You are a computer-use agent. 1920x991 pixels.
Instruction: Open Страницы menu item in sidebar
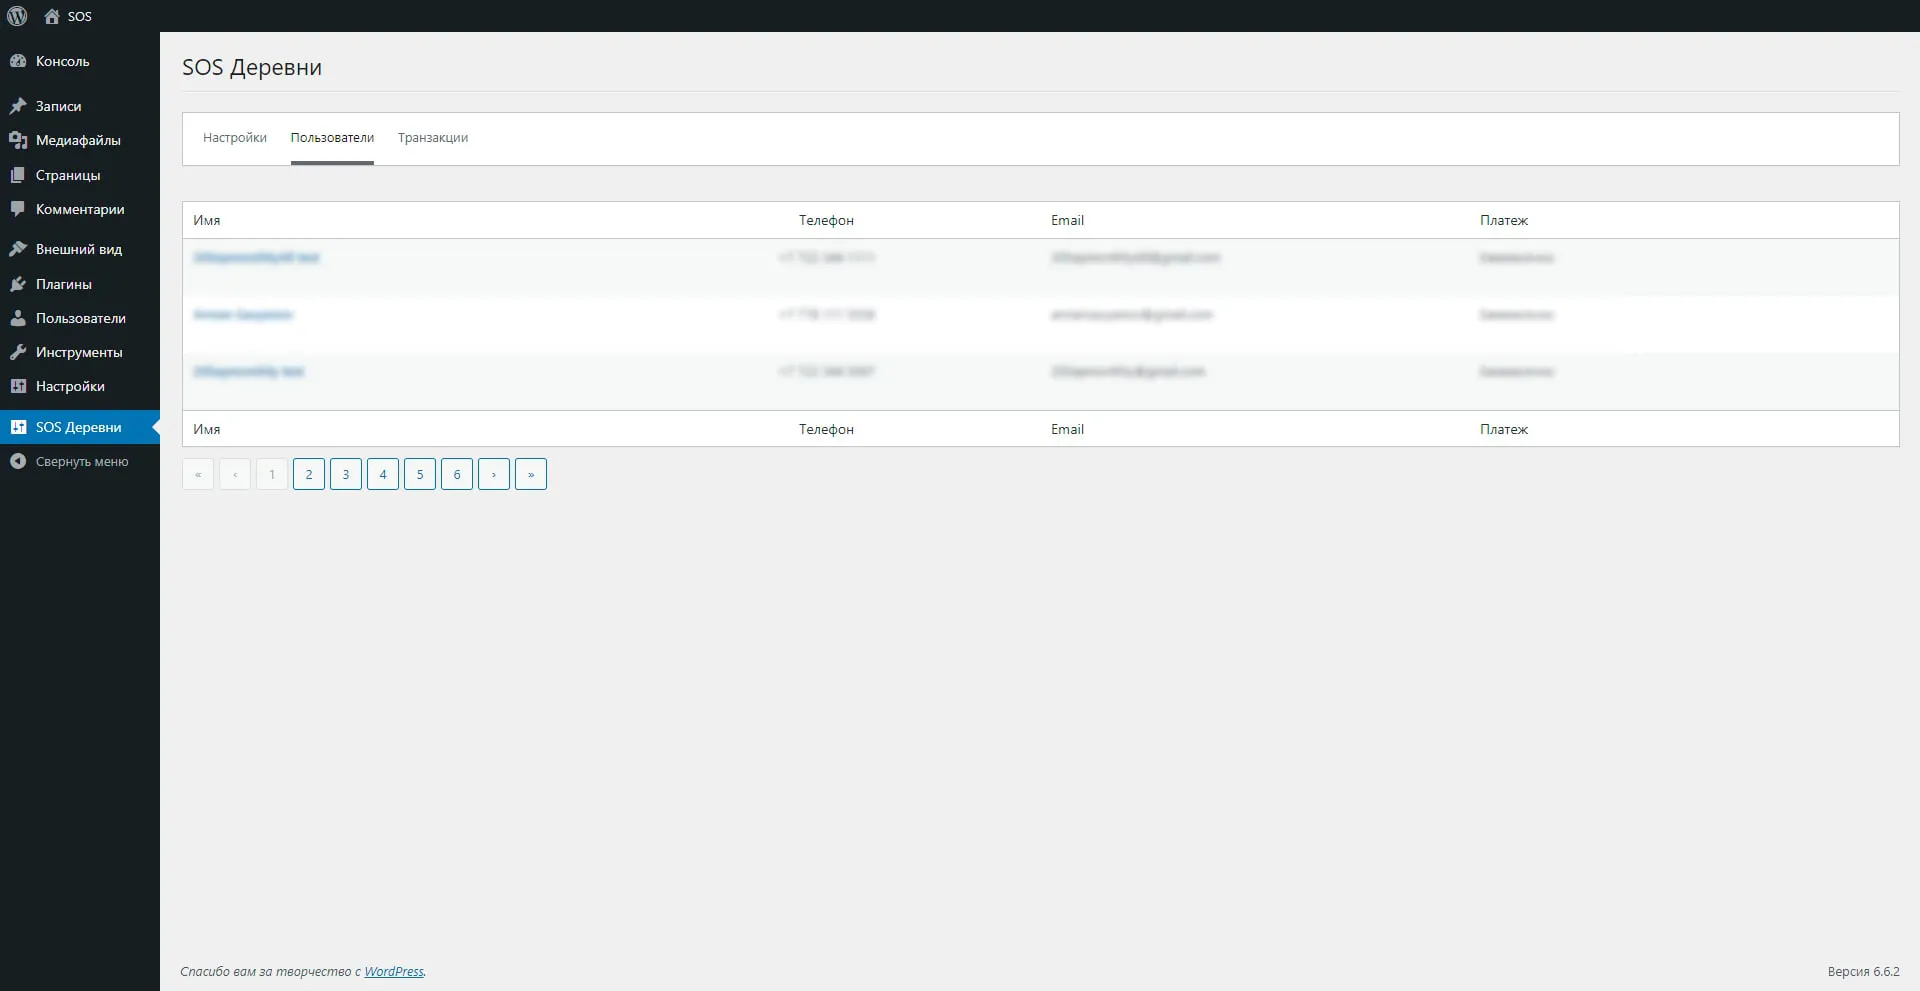click(x=68, y=175)
